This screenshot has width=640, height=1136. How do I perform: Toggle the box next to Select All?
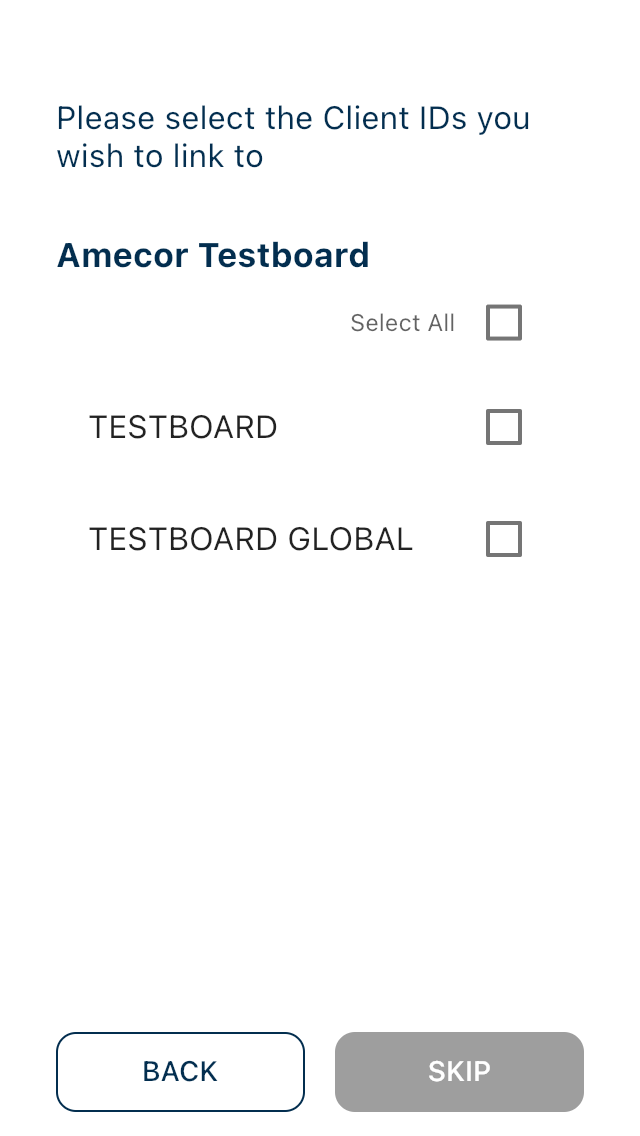point(504,323)
